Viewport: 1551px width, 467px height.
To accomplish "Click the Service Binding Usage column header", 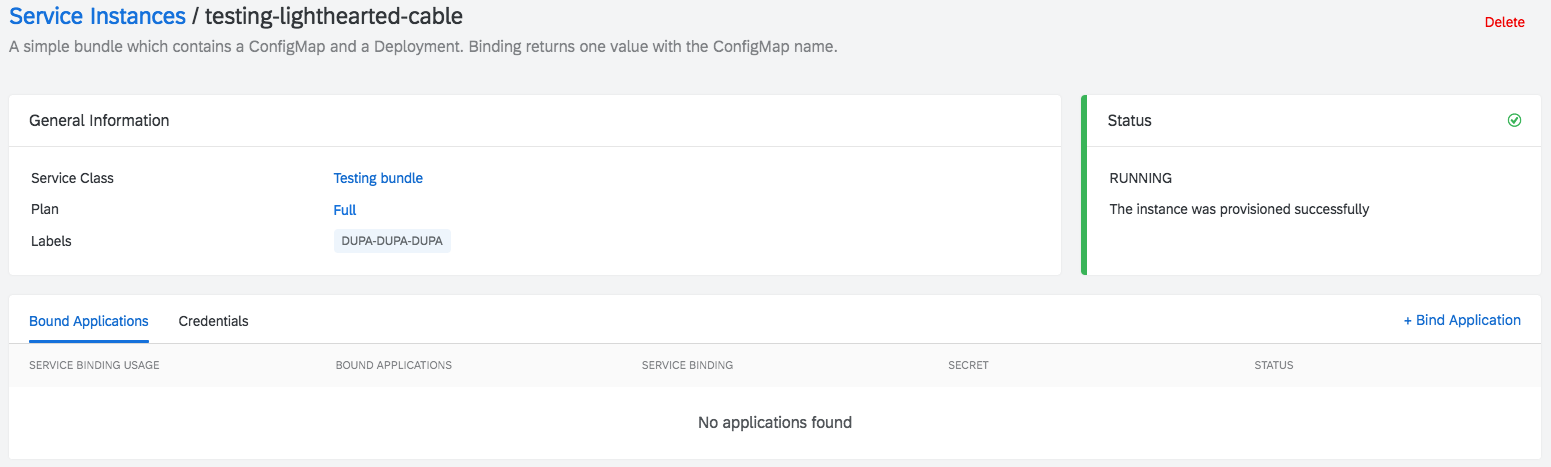I will coord(94,365).
